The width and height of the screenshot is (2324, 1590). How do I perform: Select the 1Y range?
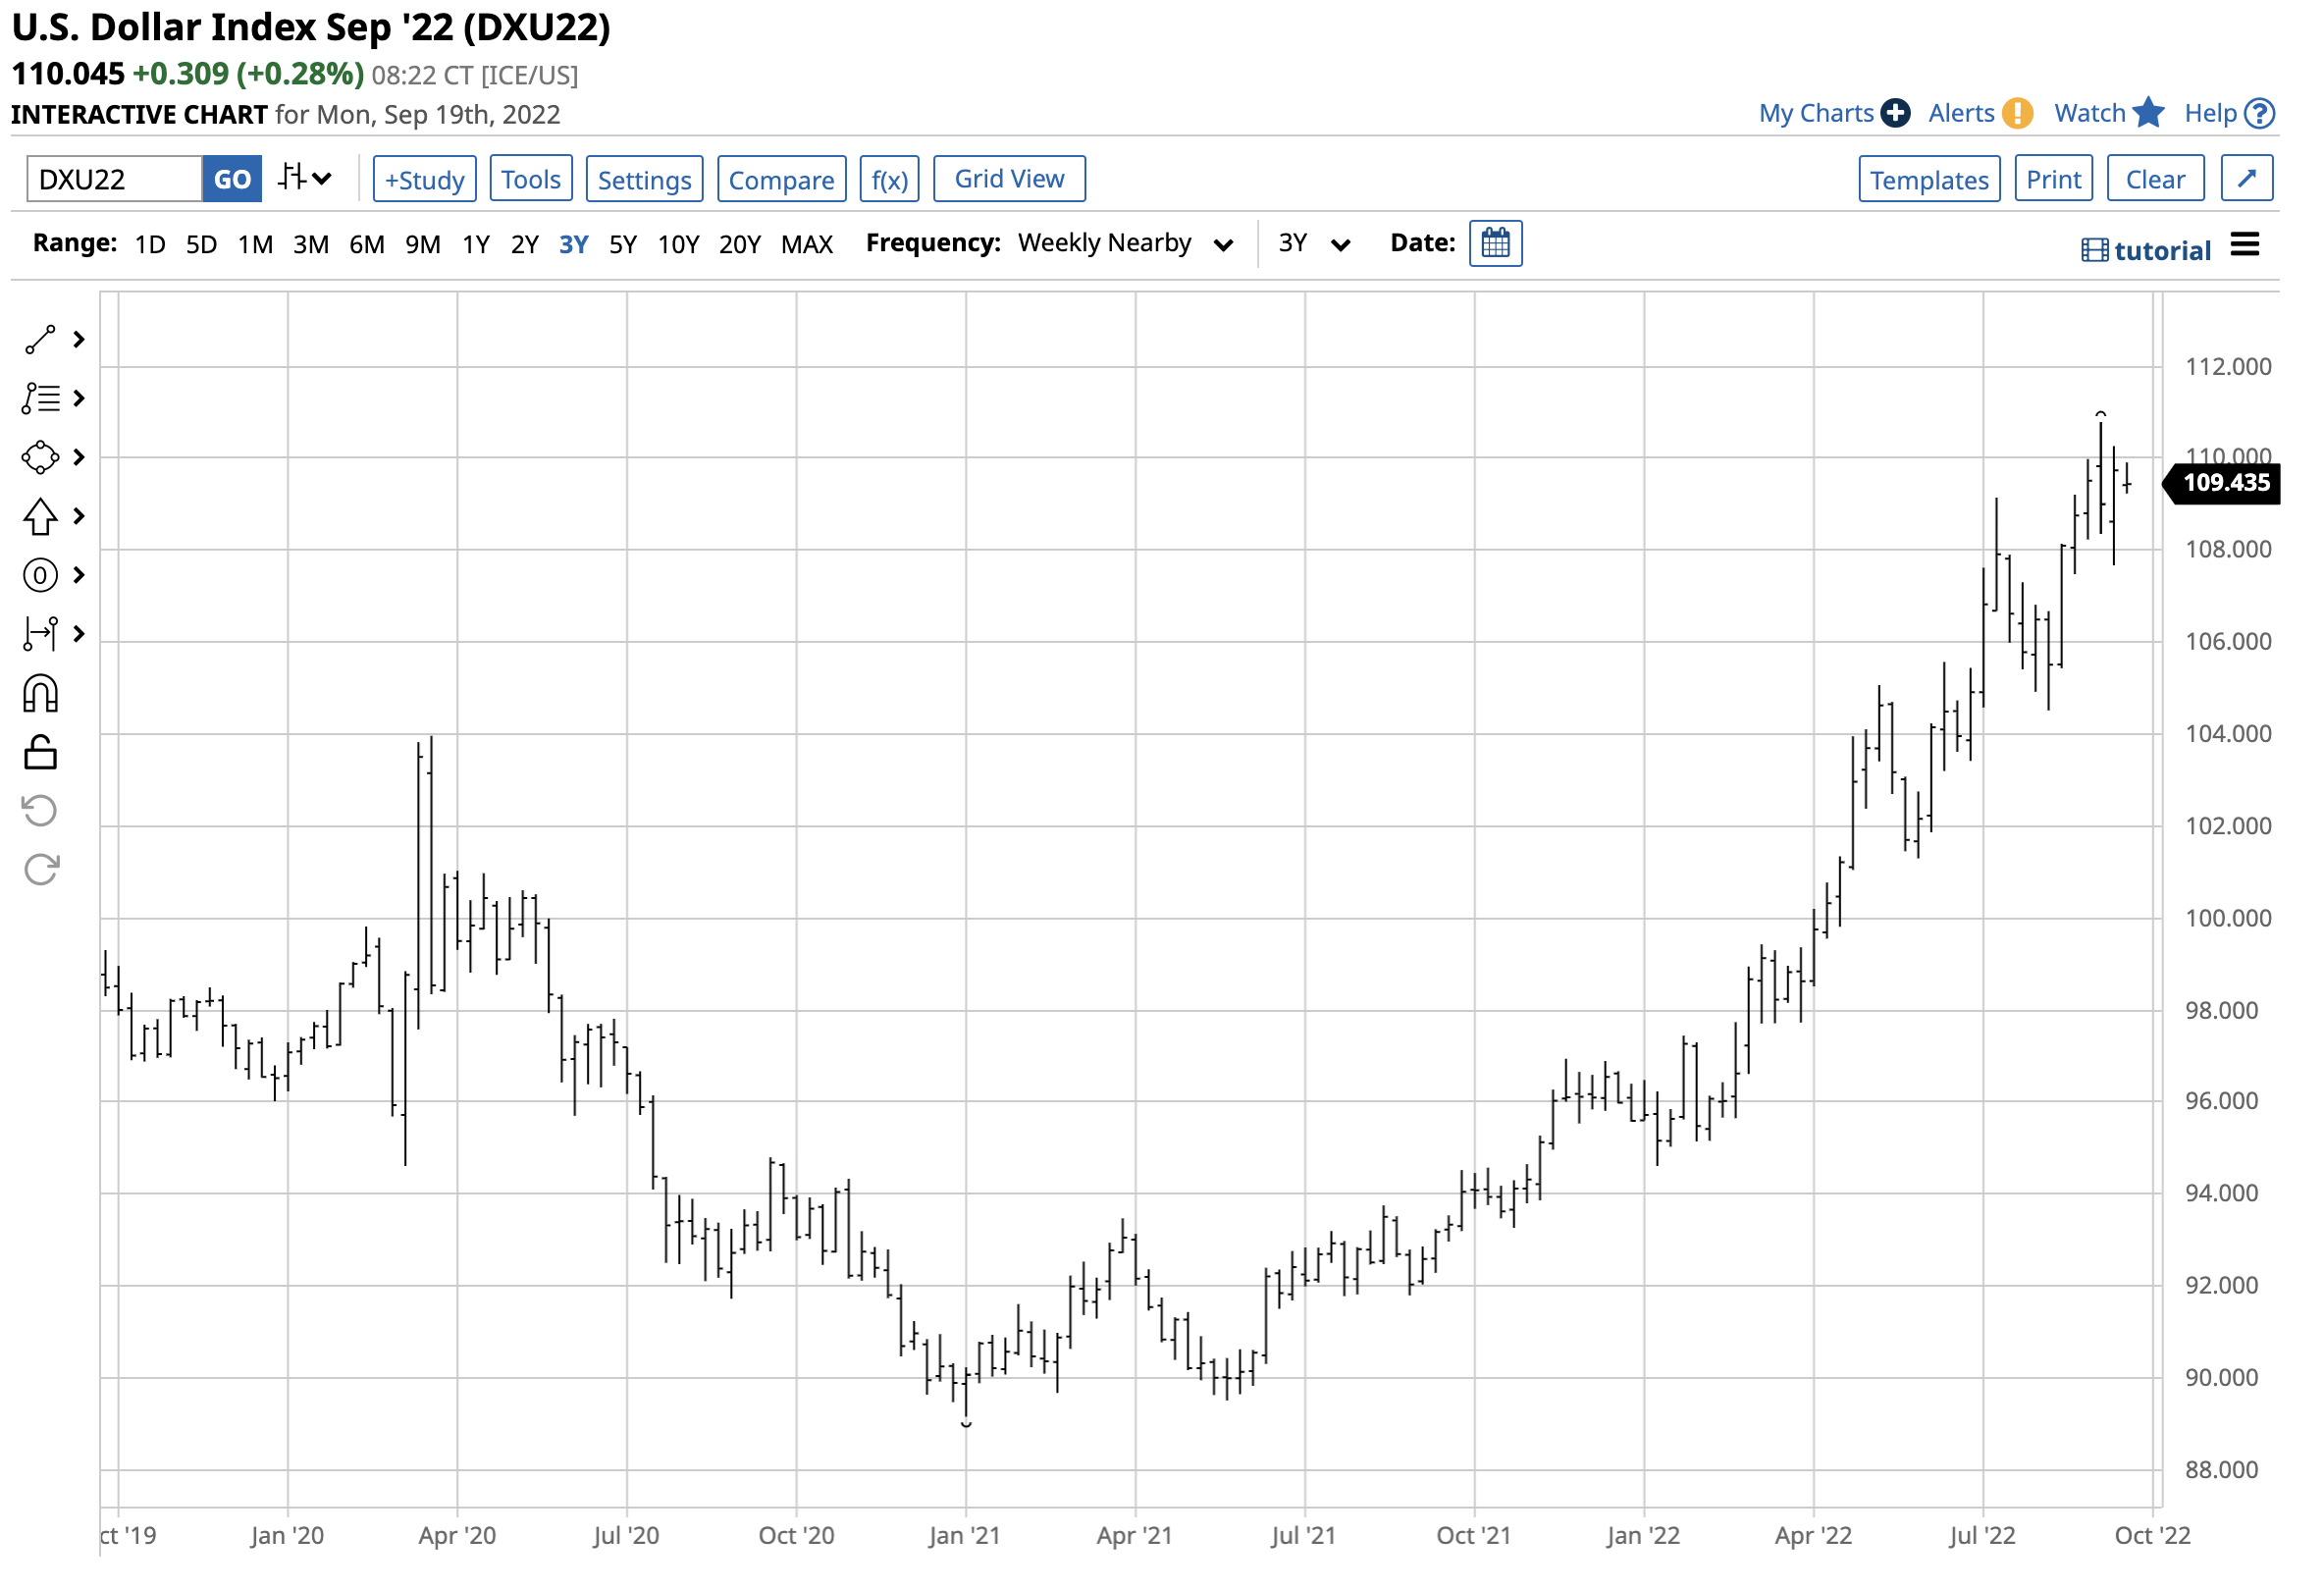click(x=477, y=245)
